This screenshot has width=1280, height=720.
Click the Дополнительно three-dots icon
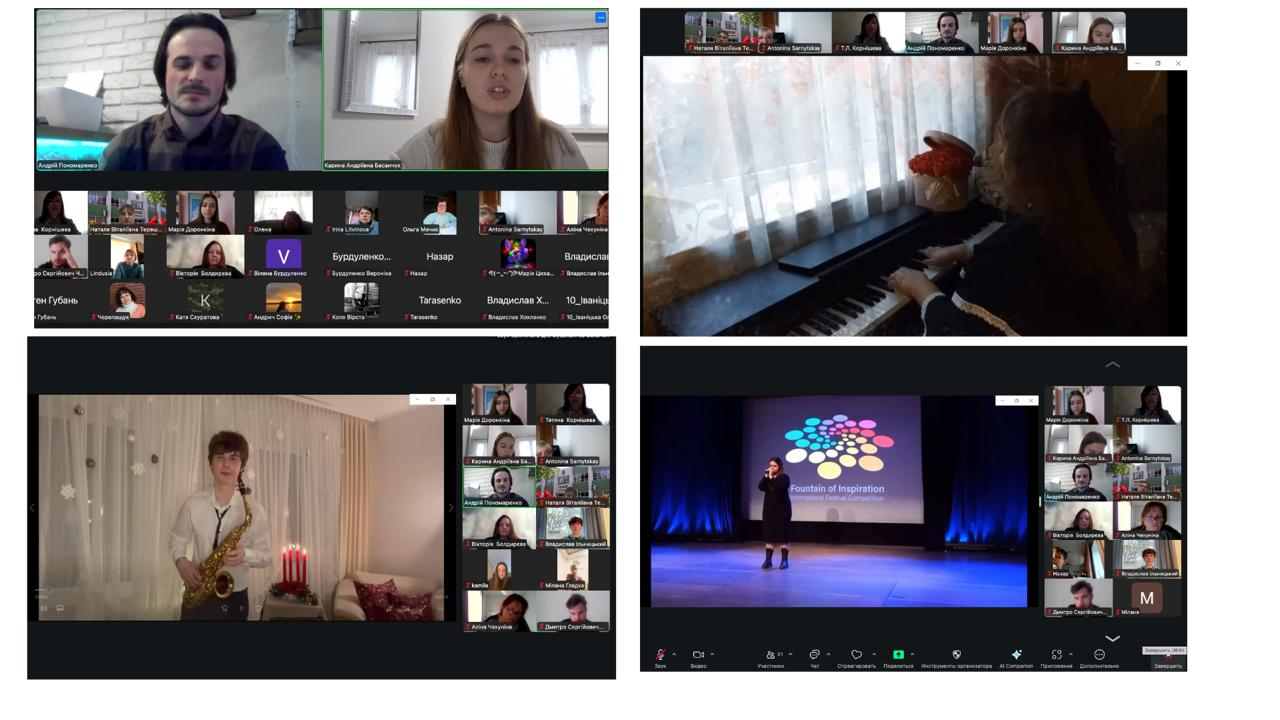coord(1099,655)
